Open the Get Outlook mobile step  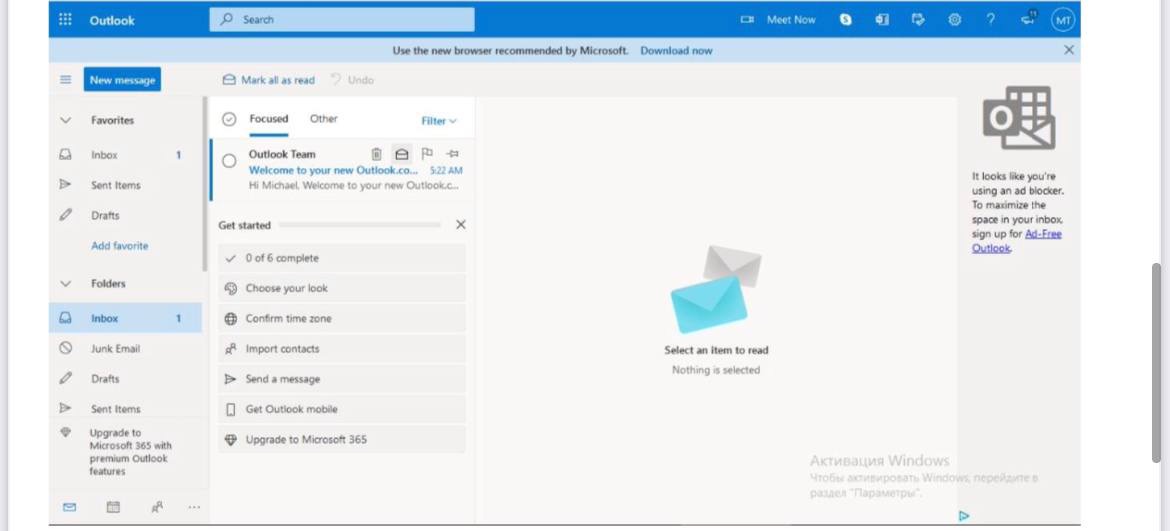pyautogui.click(x=342, y=409)
